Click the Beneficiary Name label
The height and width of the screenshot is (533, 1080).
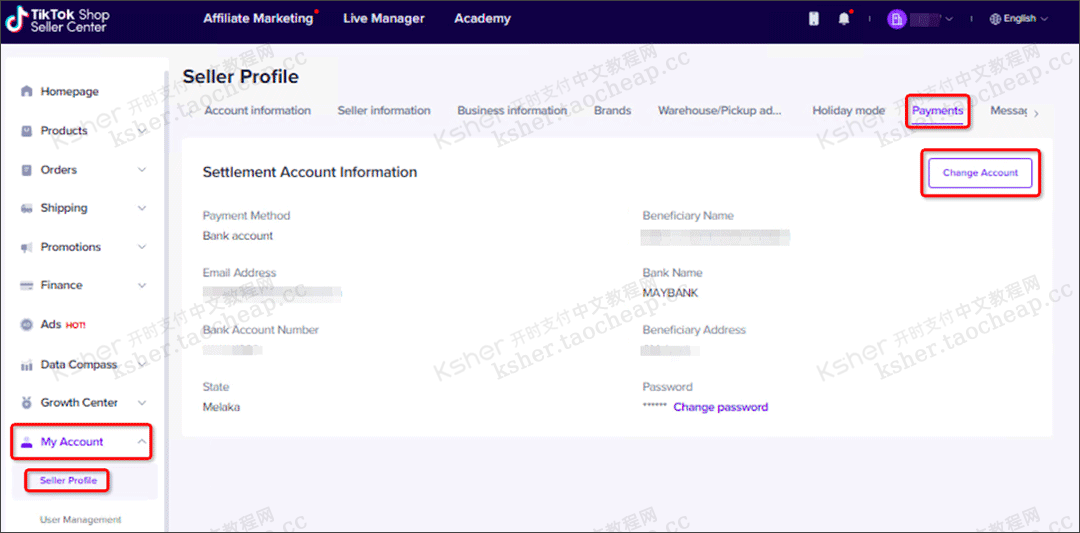tap(688, 216)
